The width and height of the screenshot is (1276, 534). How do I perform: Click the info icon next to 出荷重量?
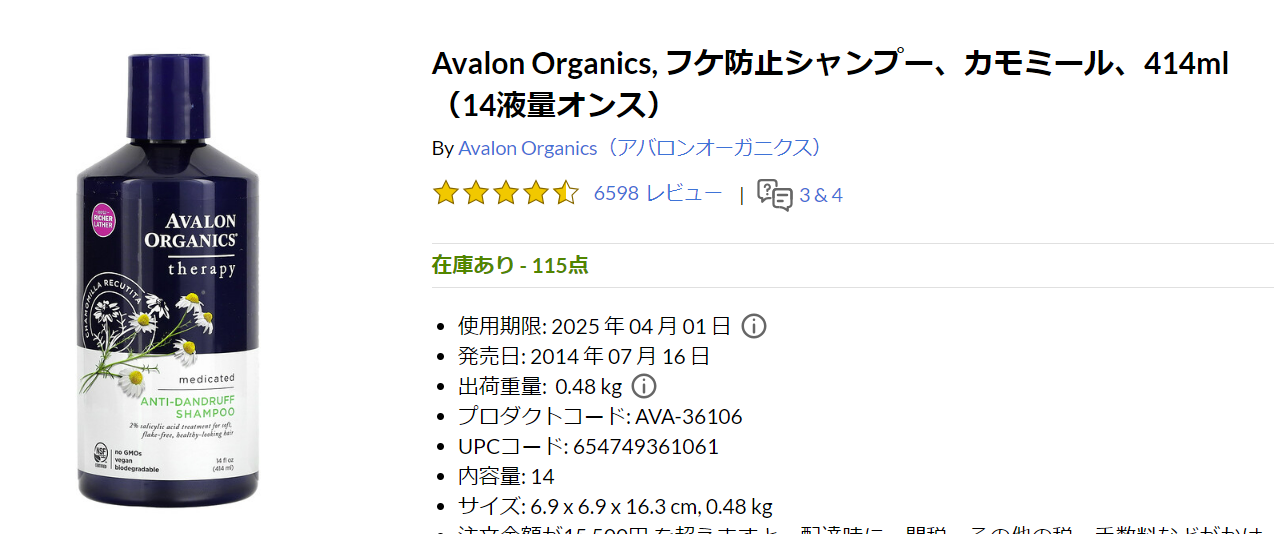(x=644, y=386)
